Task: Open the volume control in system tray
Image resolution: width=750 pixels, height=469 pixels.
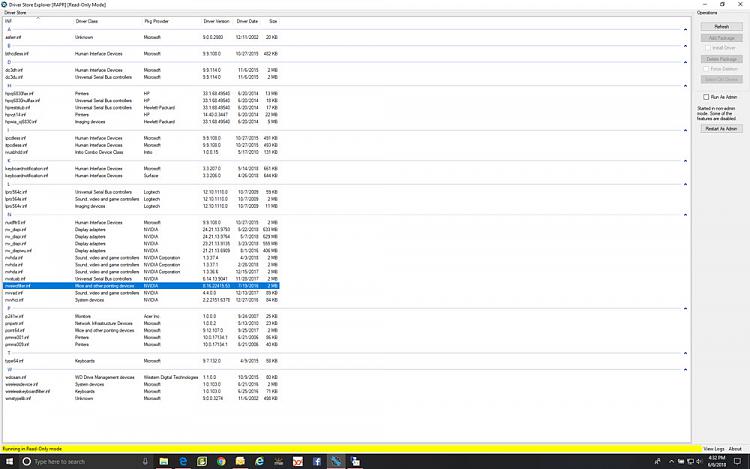Action: coord(699,461)
